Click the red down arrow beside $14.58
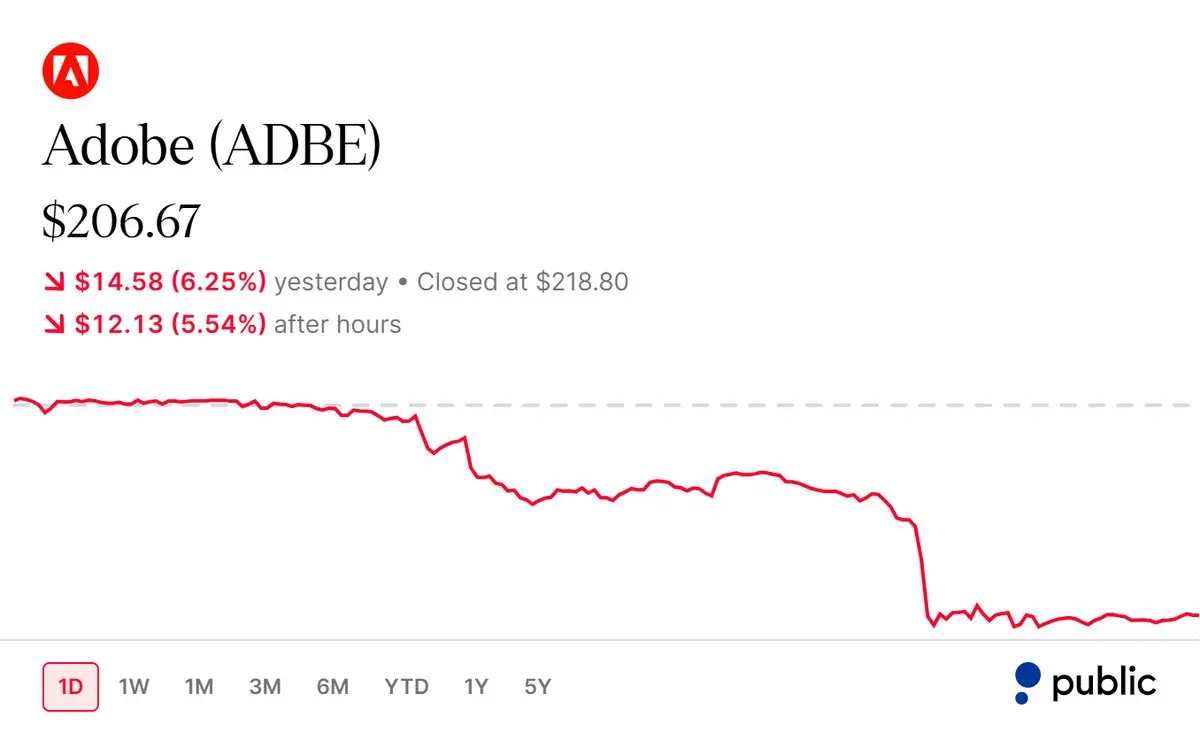This screenshot has height=733, width=1200. [54, 283]
